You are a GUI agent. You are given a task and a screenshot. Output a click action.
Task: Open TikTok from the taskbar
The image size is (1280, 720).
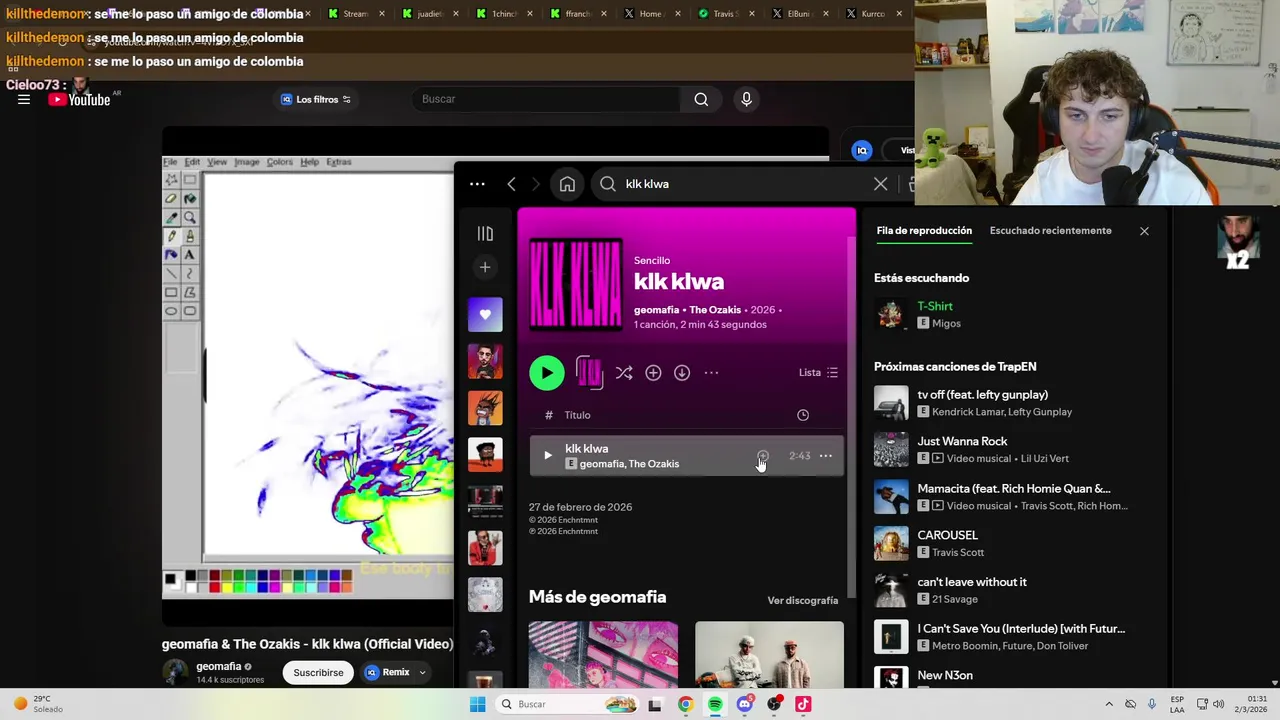point(803,704)
